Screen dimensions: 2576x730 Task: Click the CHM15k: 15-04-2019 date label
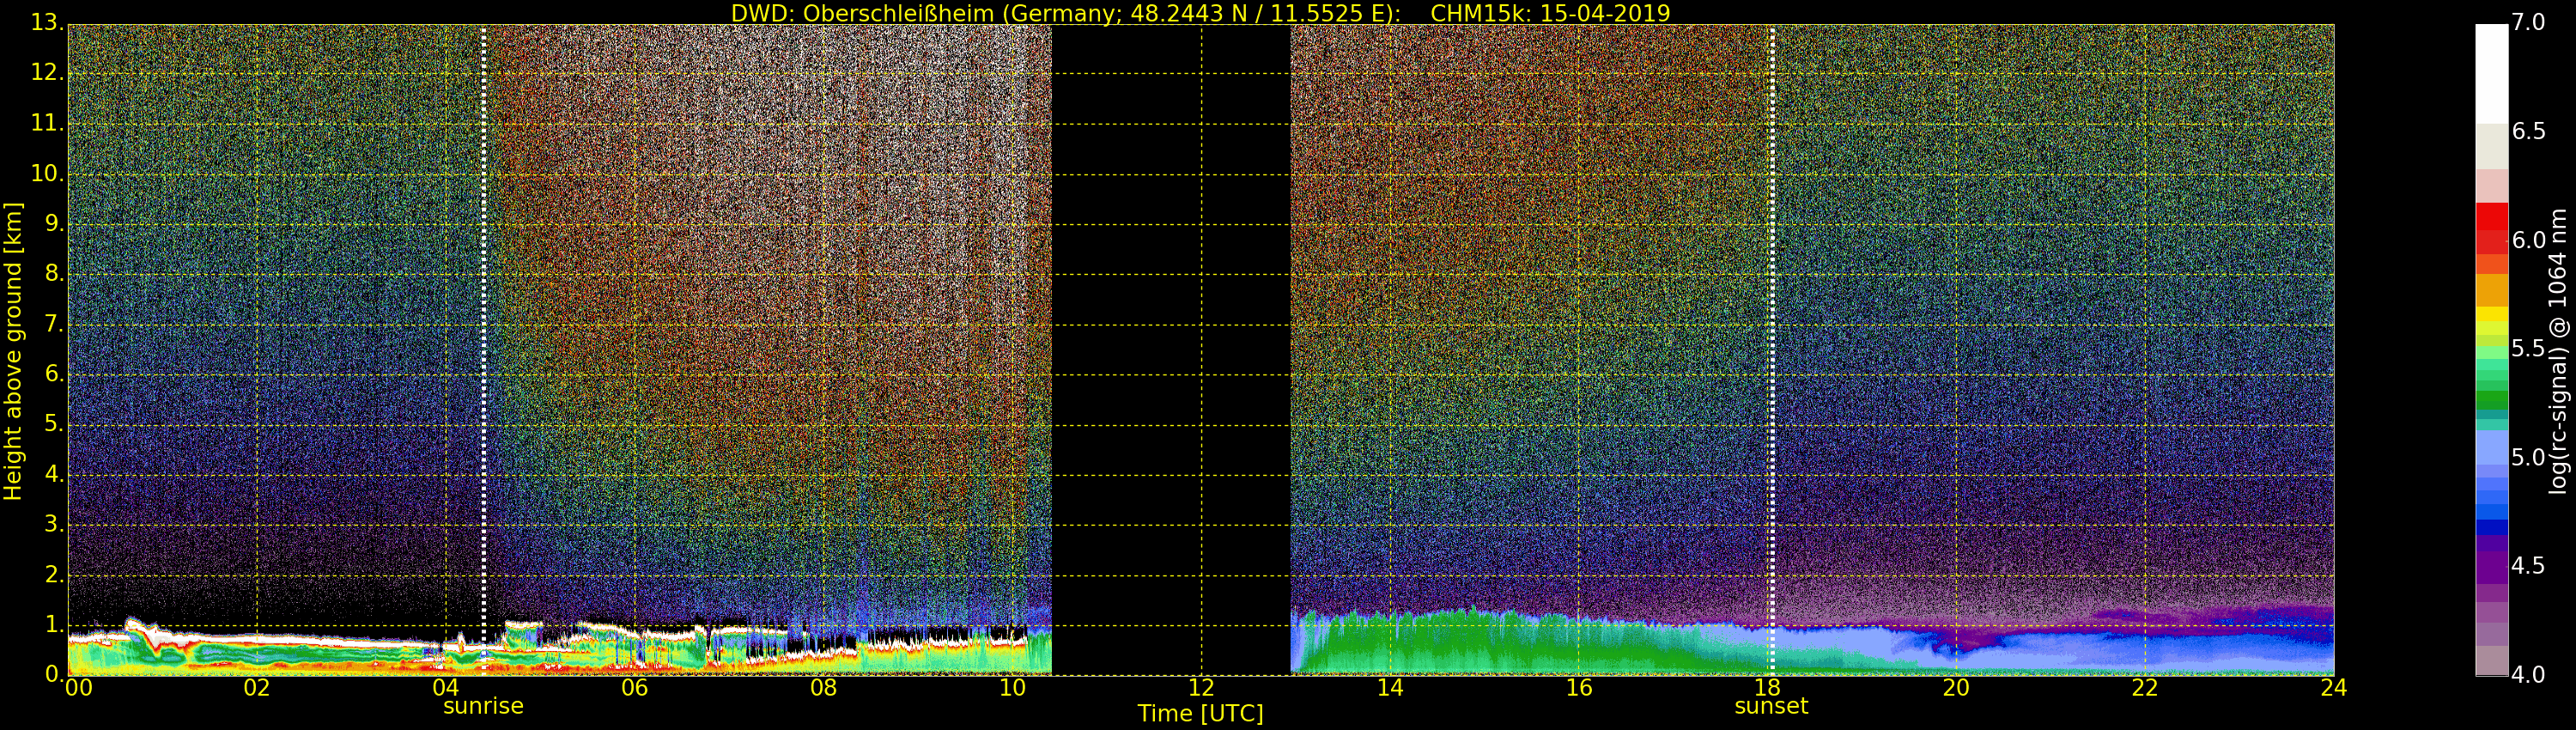[x=1550, y=13]
